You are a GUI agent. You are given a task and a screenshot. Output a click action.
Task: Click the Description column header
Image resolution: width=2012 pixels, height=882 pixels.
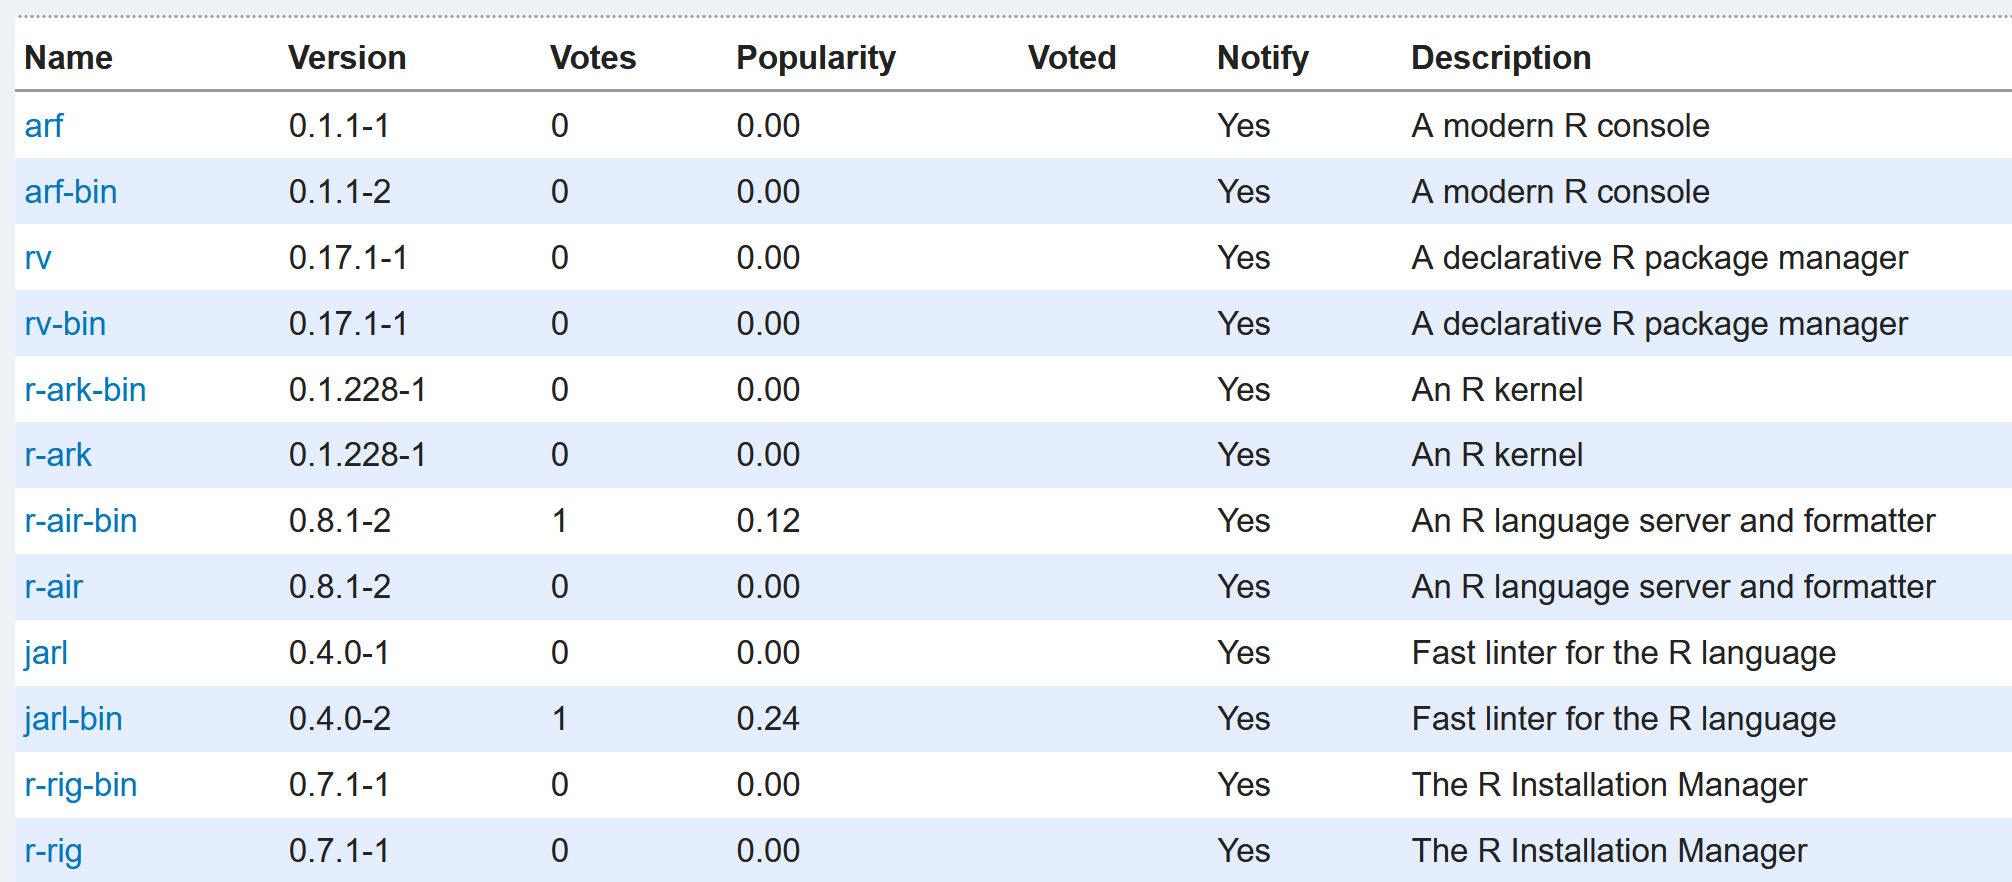click(x=1501, y=58)
